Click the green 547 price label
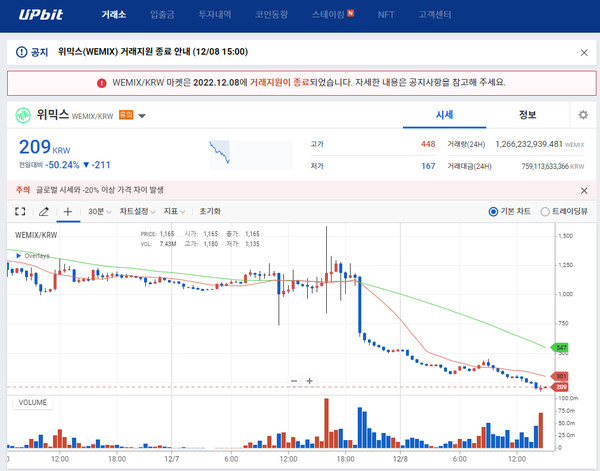 [x=559, y=347]
